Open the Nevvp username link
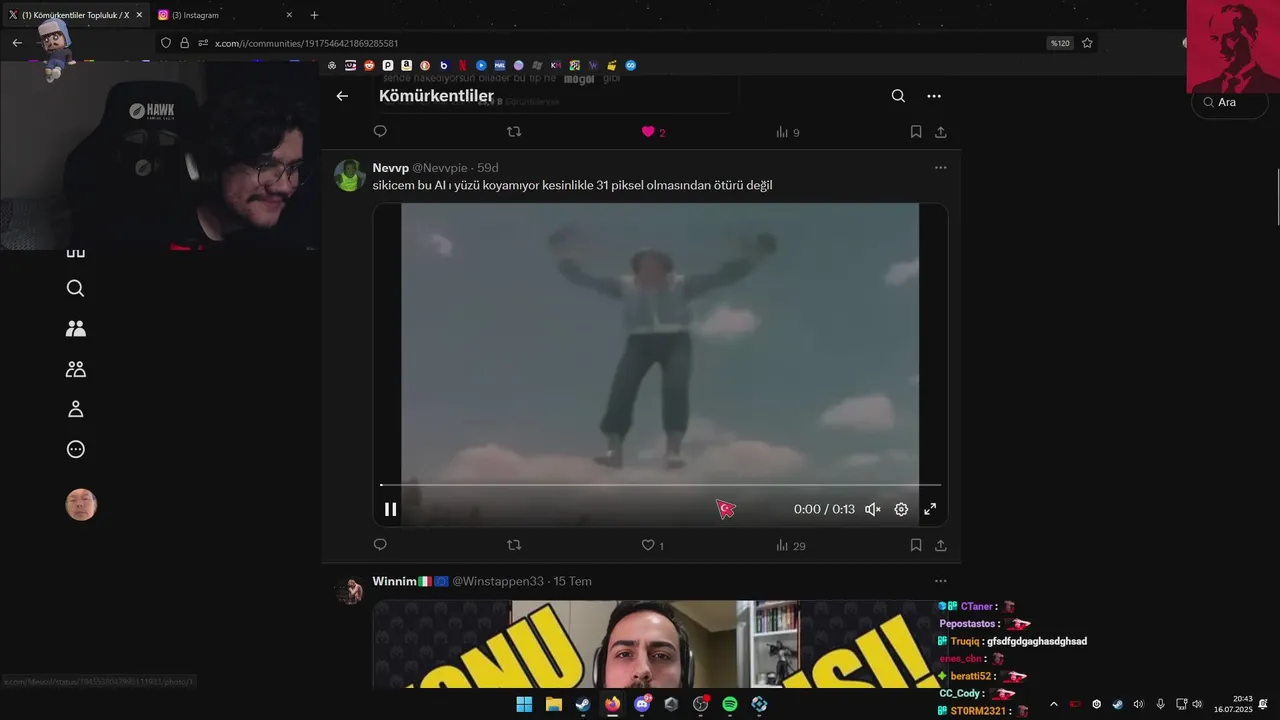 point(391,168)
